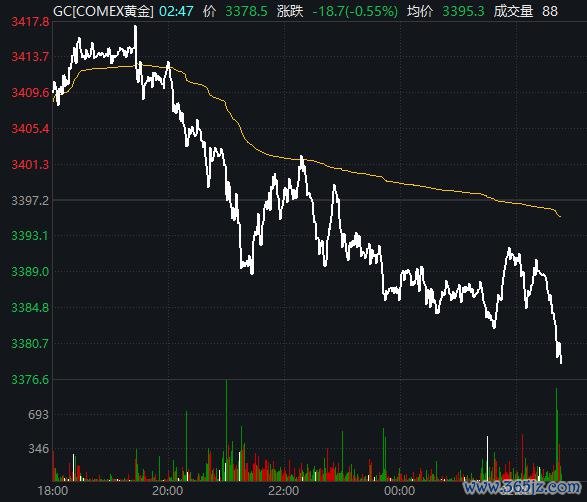Select the current price 3378.5 value

246,11
